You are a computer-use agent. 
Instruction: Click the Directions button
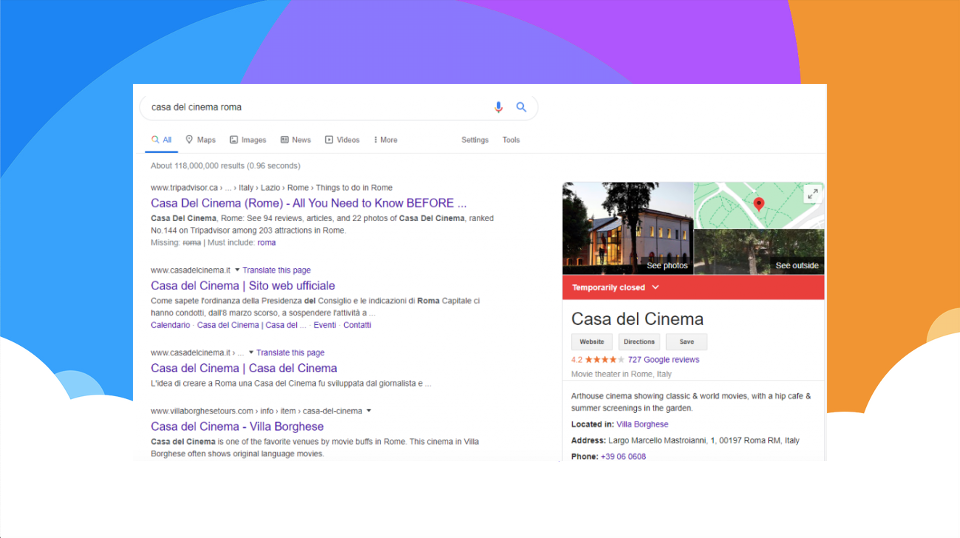639,342
